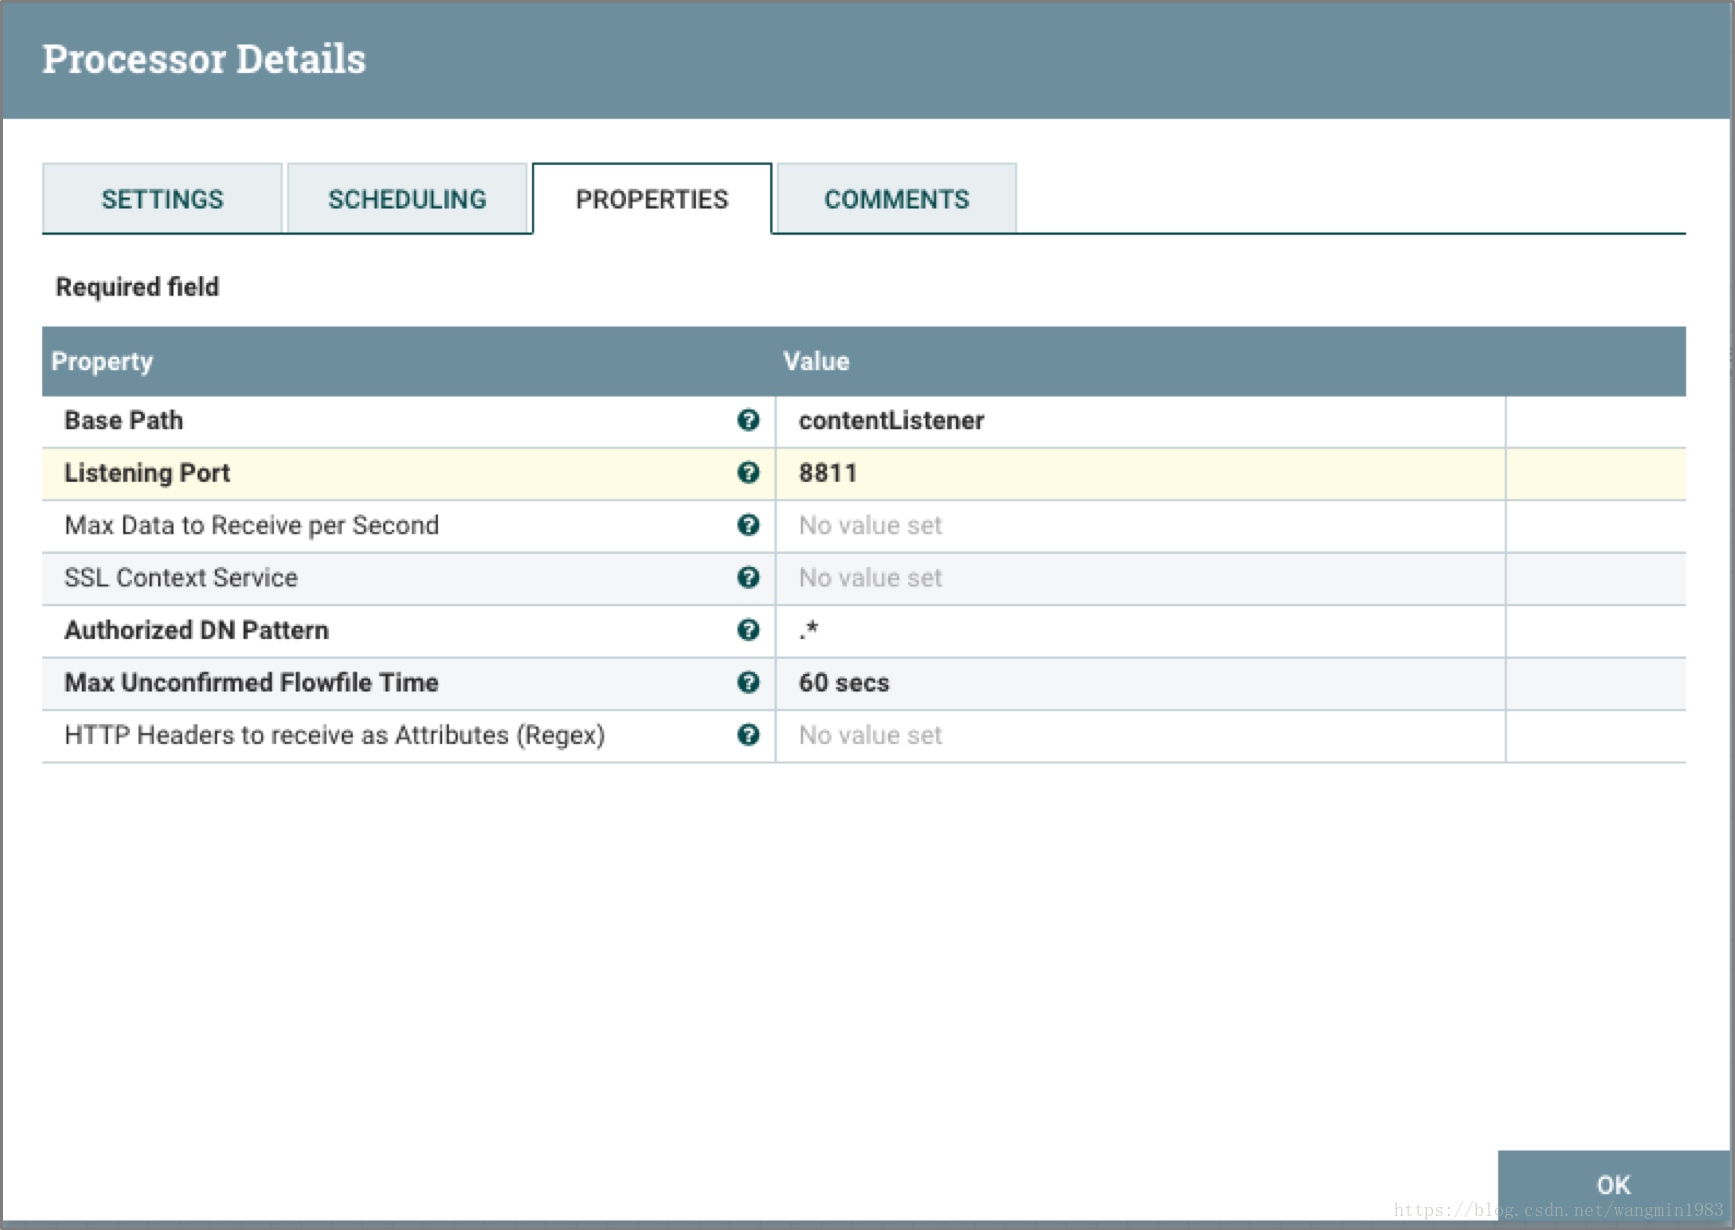This screenshot has width=1735, height=1230.
Task: Click the Listening Port property name
Action: pos(147,473)
